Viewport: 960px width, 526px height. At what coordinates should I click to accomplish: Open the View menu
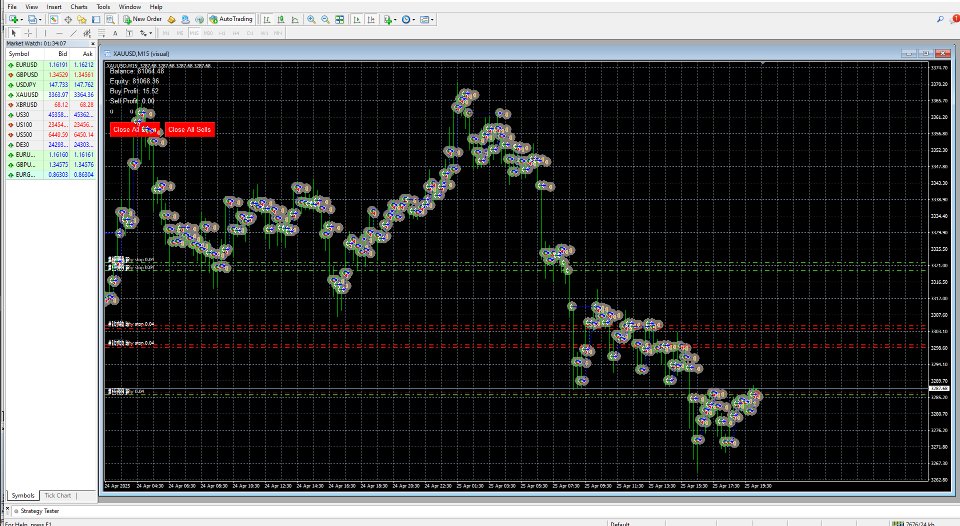(x=31, y=7)
